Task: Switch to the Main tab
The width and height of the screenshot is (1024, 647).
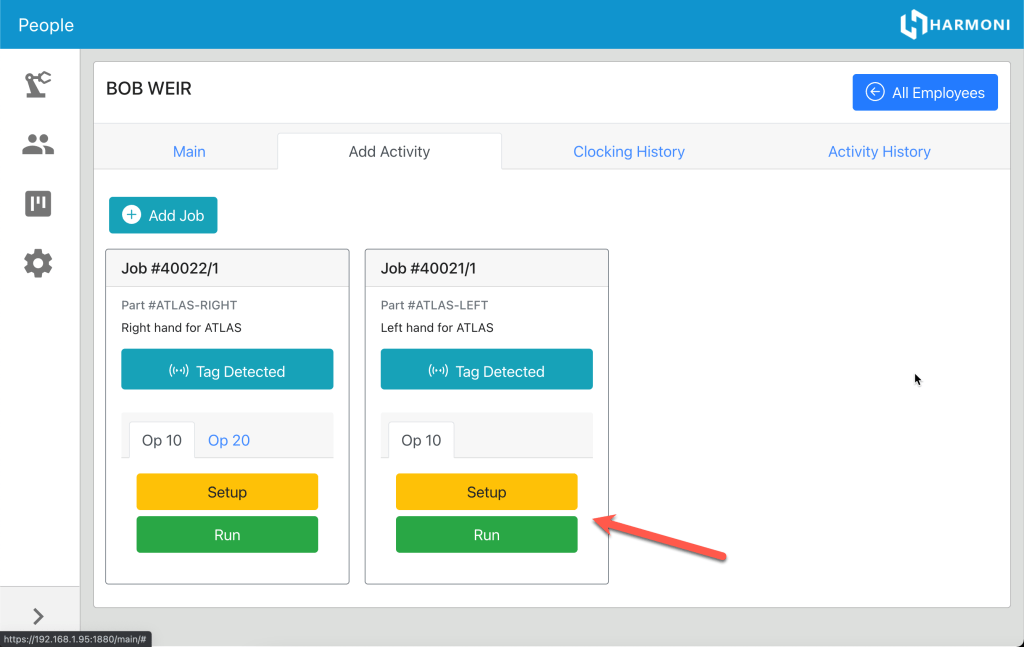Action: coord(189,152)
